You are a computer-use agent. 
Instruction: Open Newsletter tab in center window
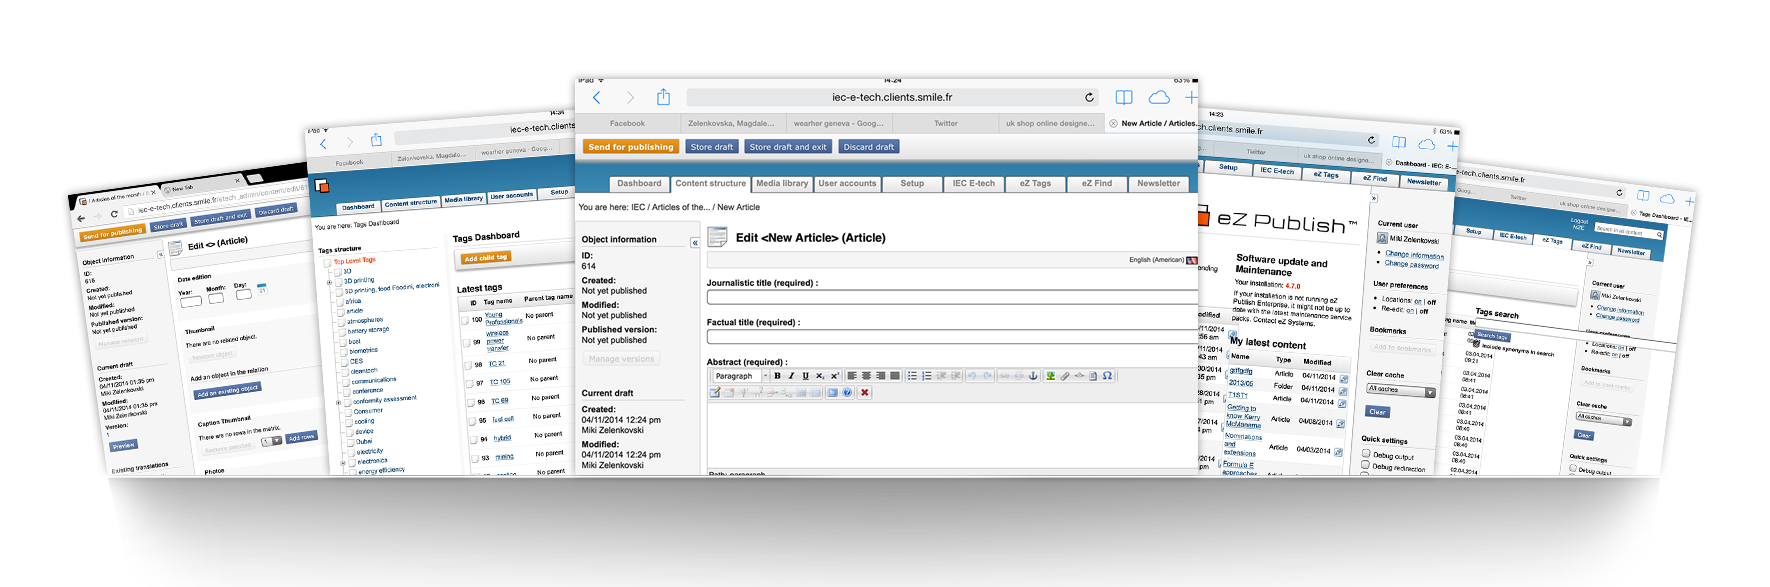click(x=1158, y=184)
